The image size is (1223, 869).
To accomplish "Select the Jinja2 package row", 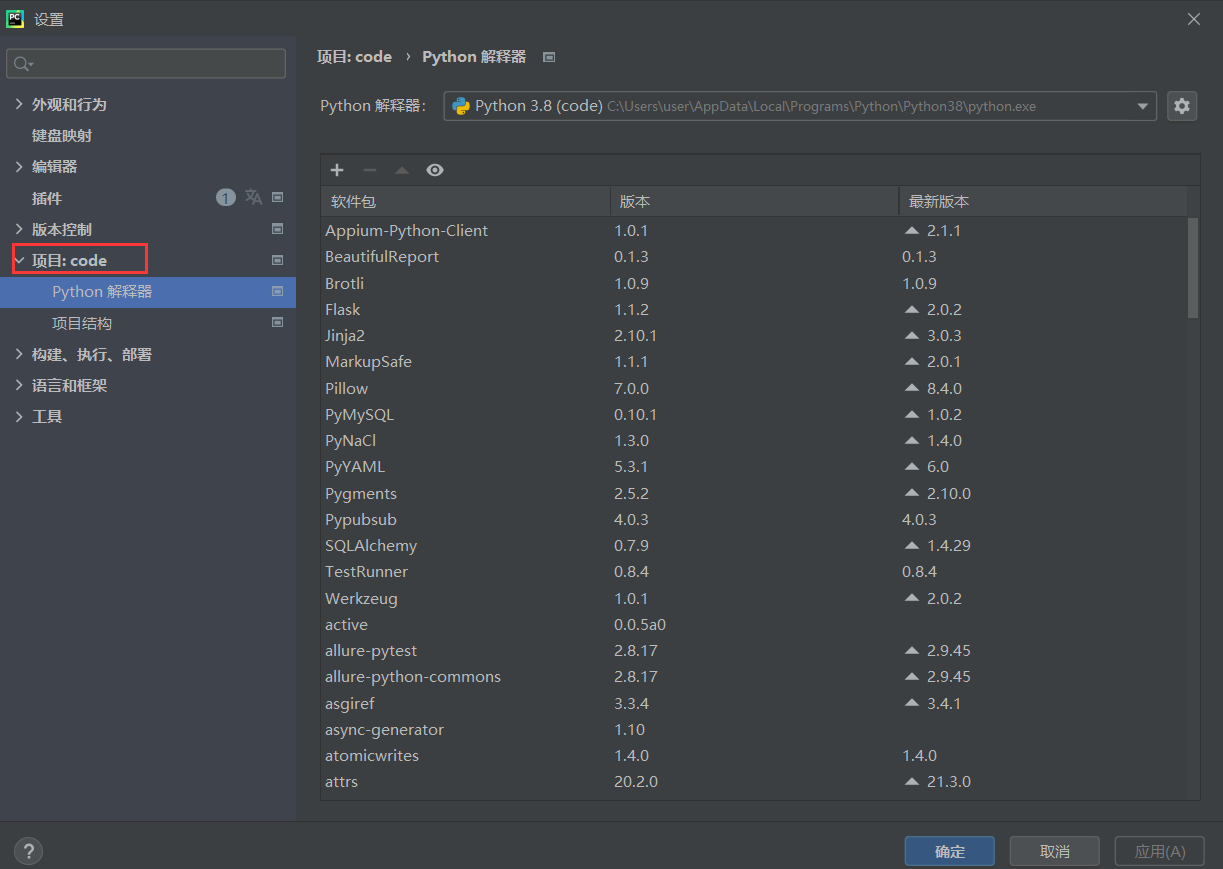I will coord(754,335).
